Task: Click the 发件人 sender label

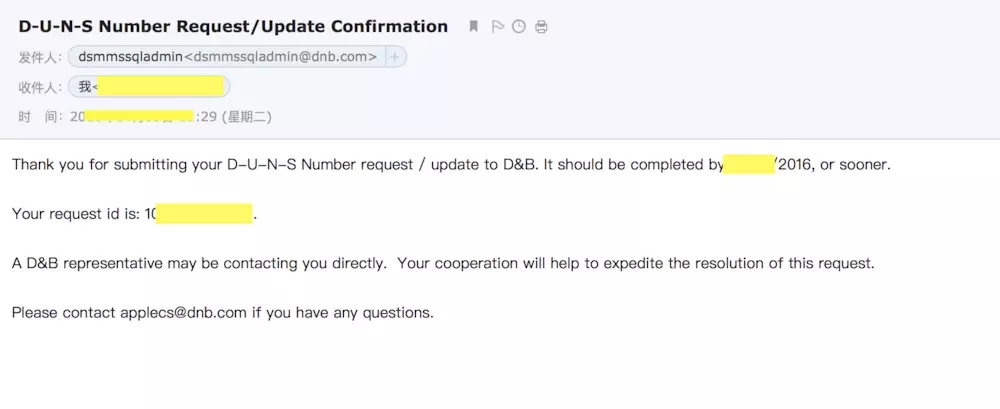Action: [40, 58]
